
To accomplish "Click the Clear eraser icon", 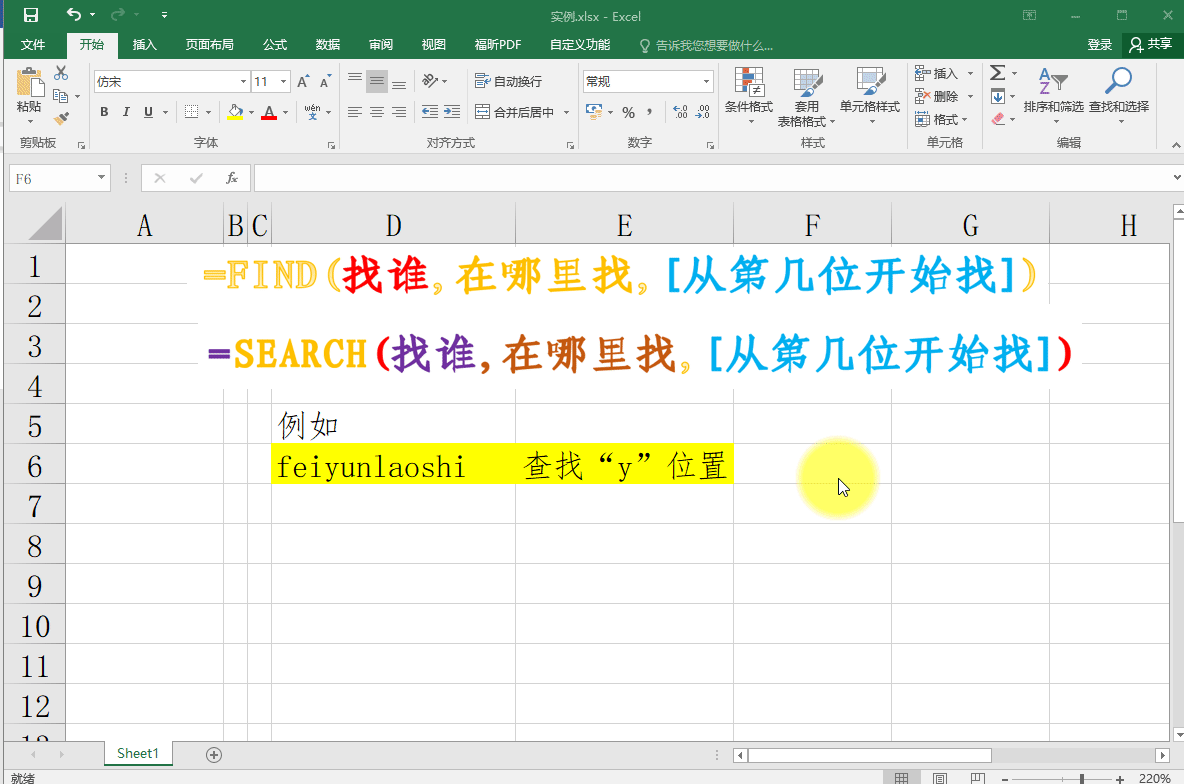I will coord(997,119).
